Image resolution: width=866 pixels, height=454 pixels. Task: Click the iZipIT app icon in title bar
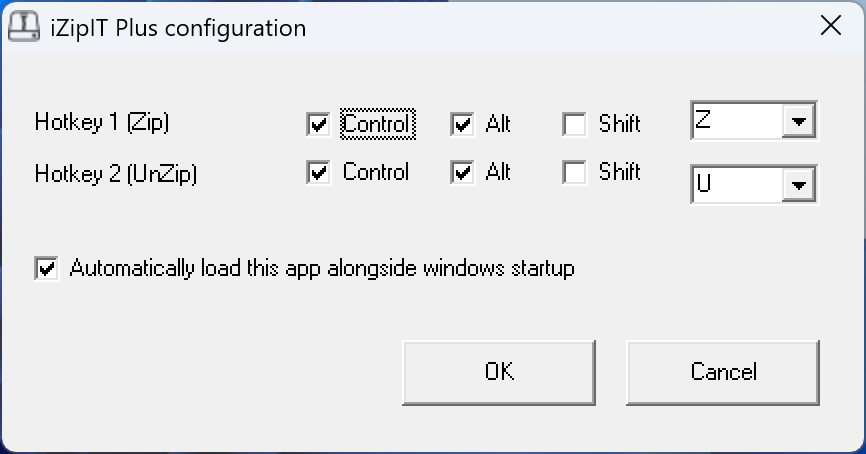point(22,27)
